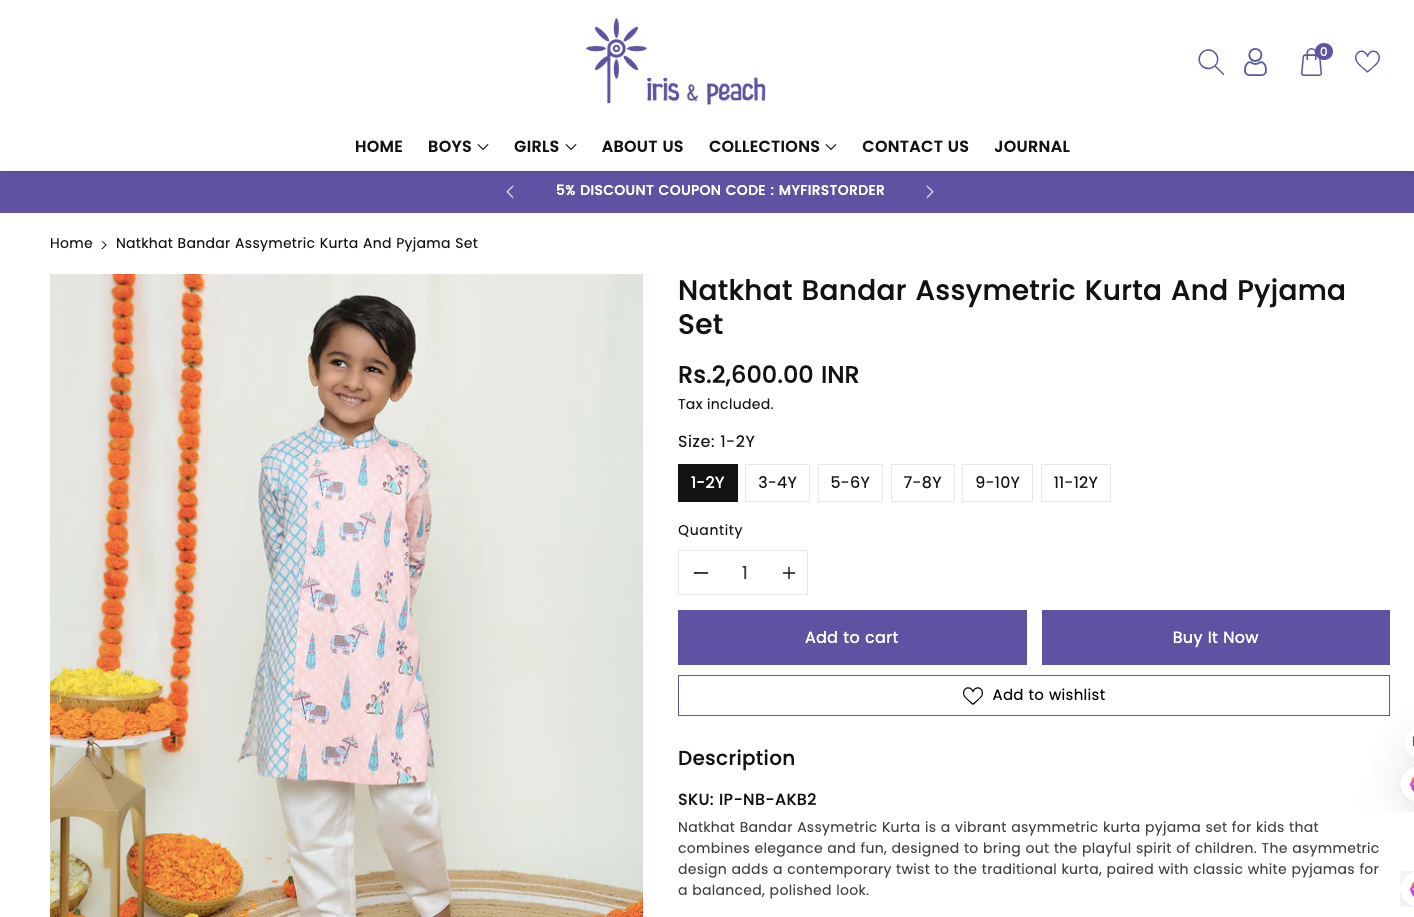Image resolution: width=1414 pixels, height=917 pixels.
Task: Click the Add to cart button
Action: 852,638
